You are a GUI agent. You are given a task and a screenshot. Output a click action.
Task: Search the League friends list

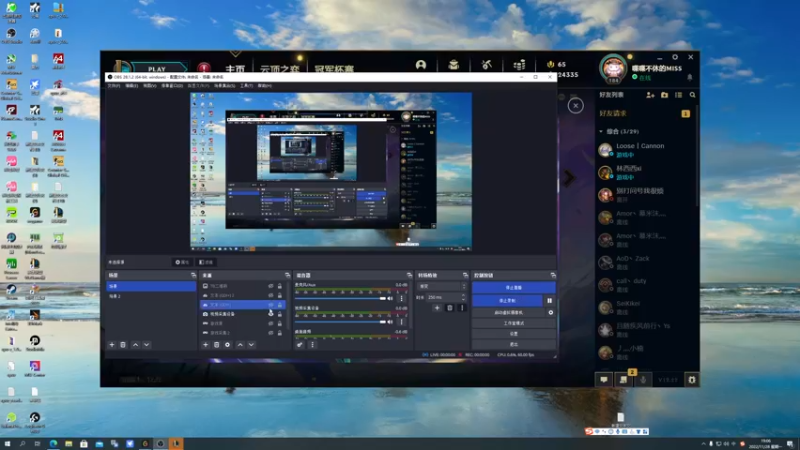[692, 95]
